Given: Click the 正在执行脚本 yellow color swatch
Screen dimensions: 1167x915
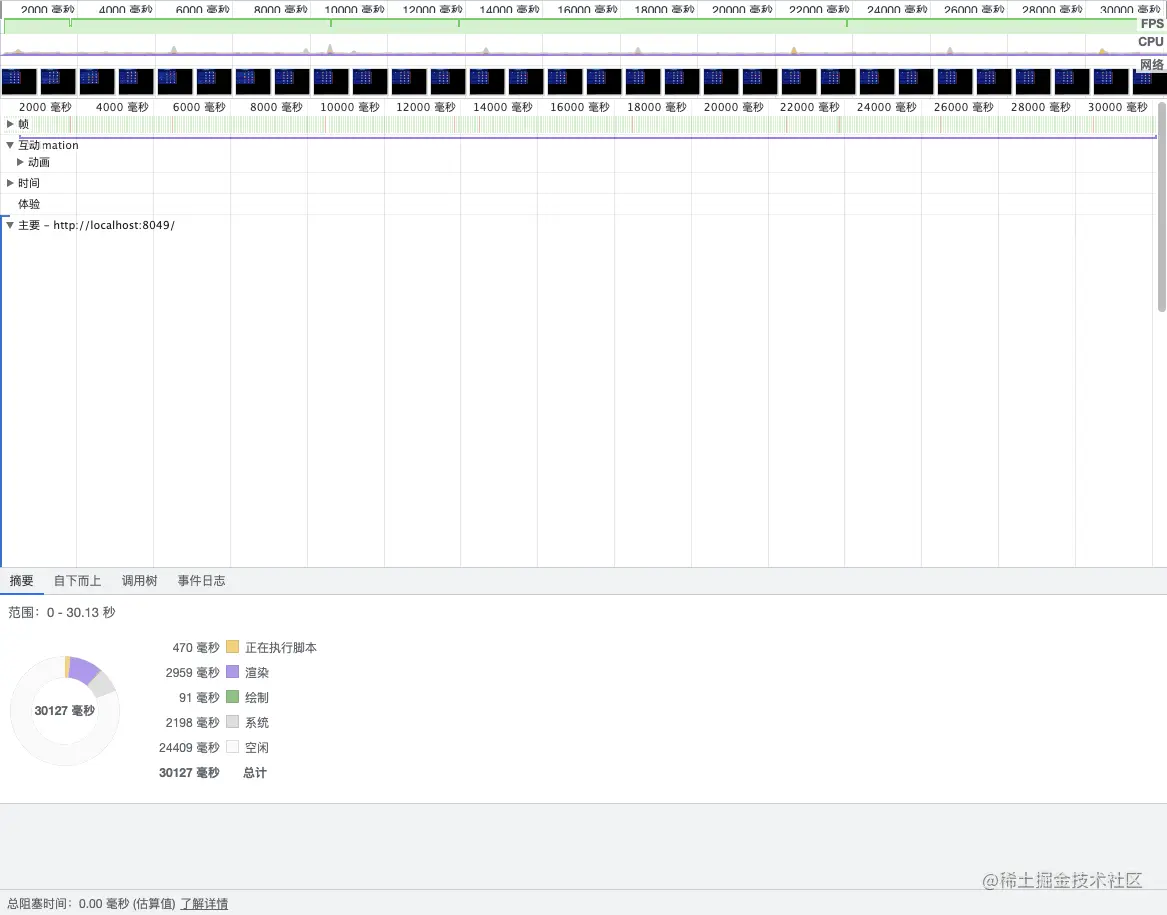Looking at the screenshot, I should pyautogui.click(x=232, y=646).
